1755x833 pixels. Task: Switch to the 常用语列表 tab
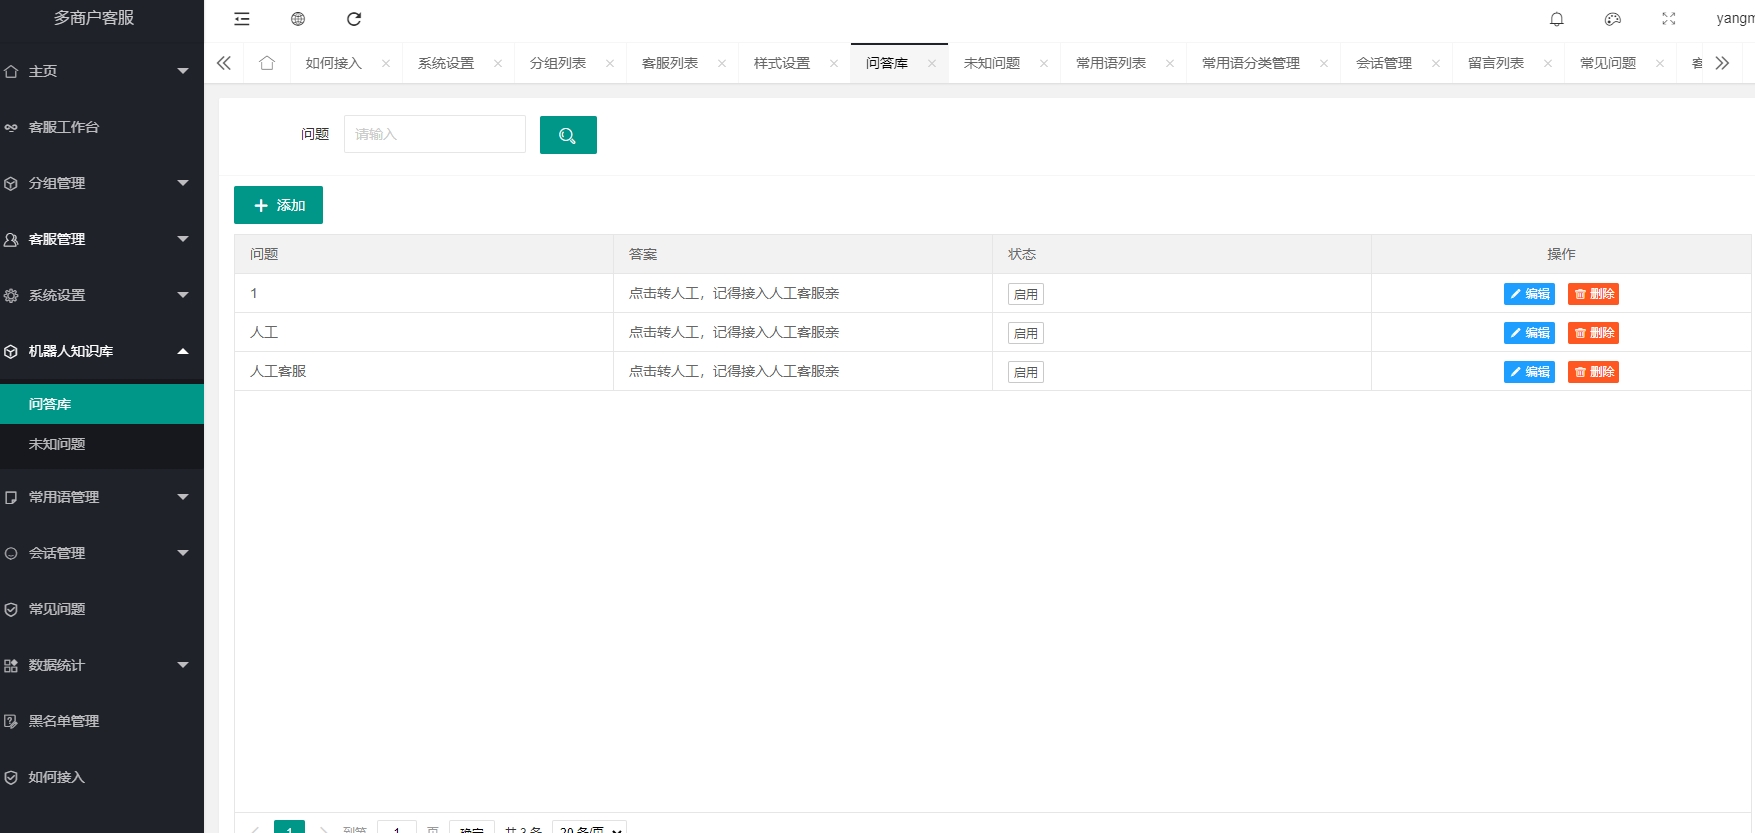point(1111,63)
